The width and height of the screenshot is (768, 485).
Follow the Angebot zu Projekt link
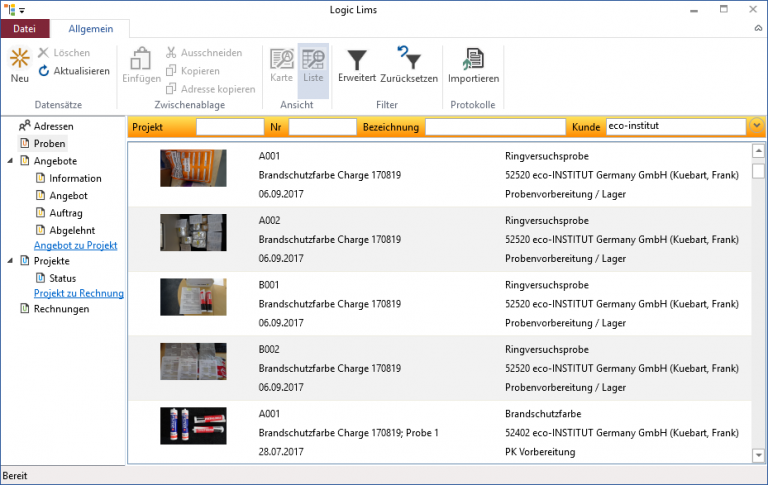coord(76,245)
